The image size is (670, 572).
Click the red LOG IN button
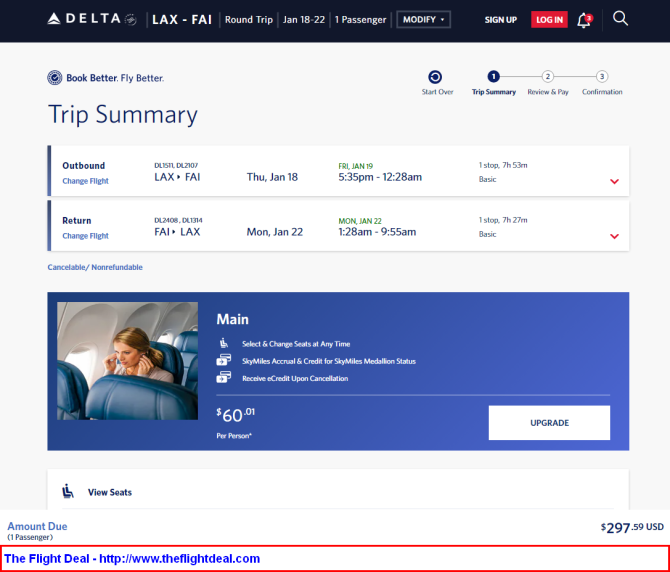click(x=549, y=20)
